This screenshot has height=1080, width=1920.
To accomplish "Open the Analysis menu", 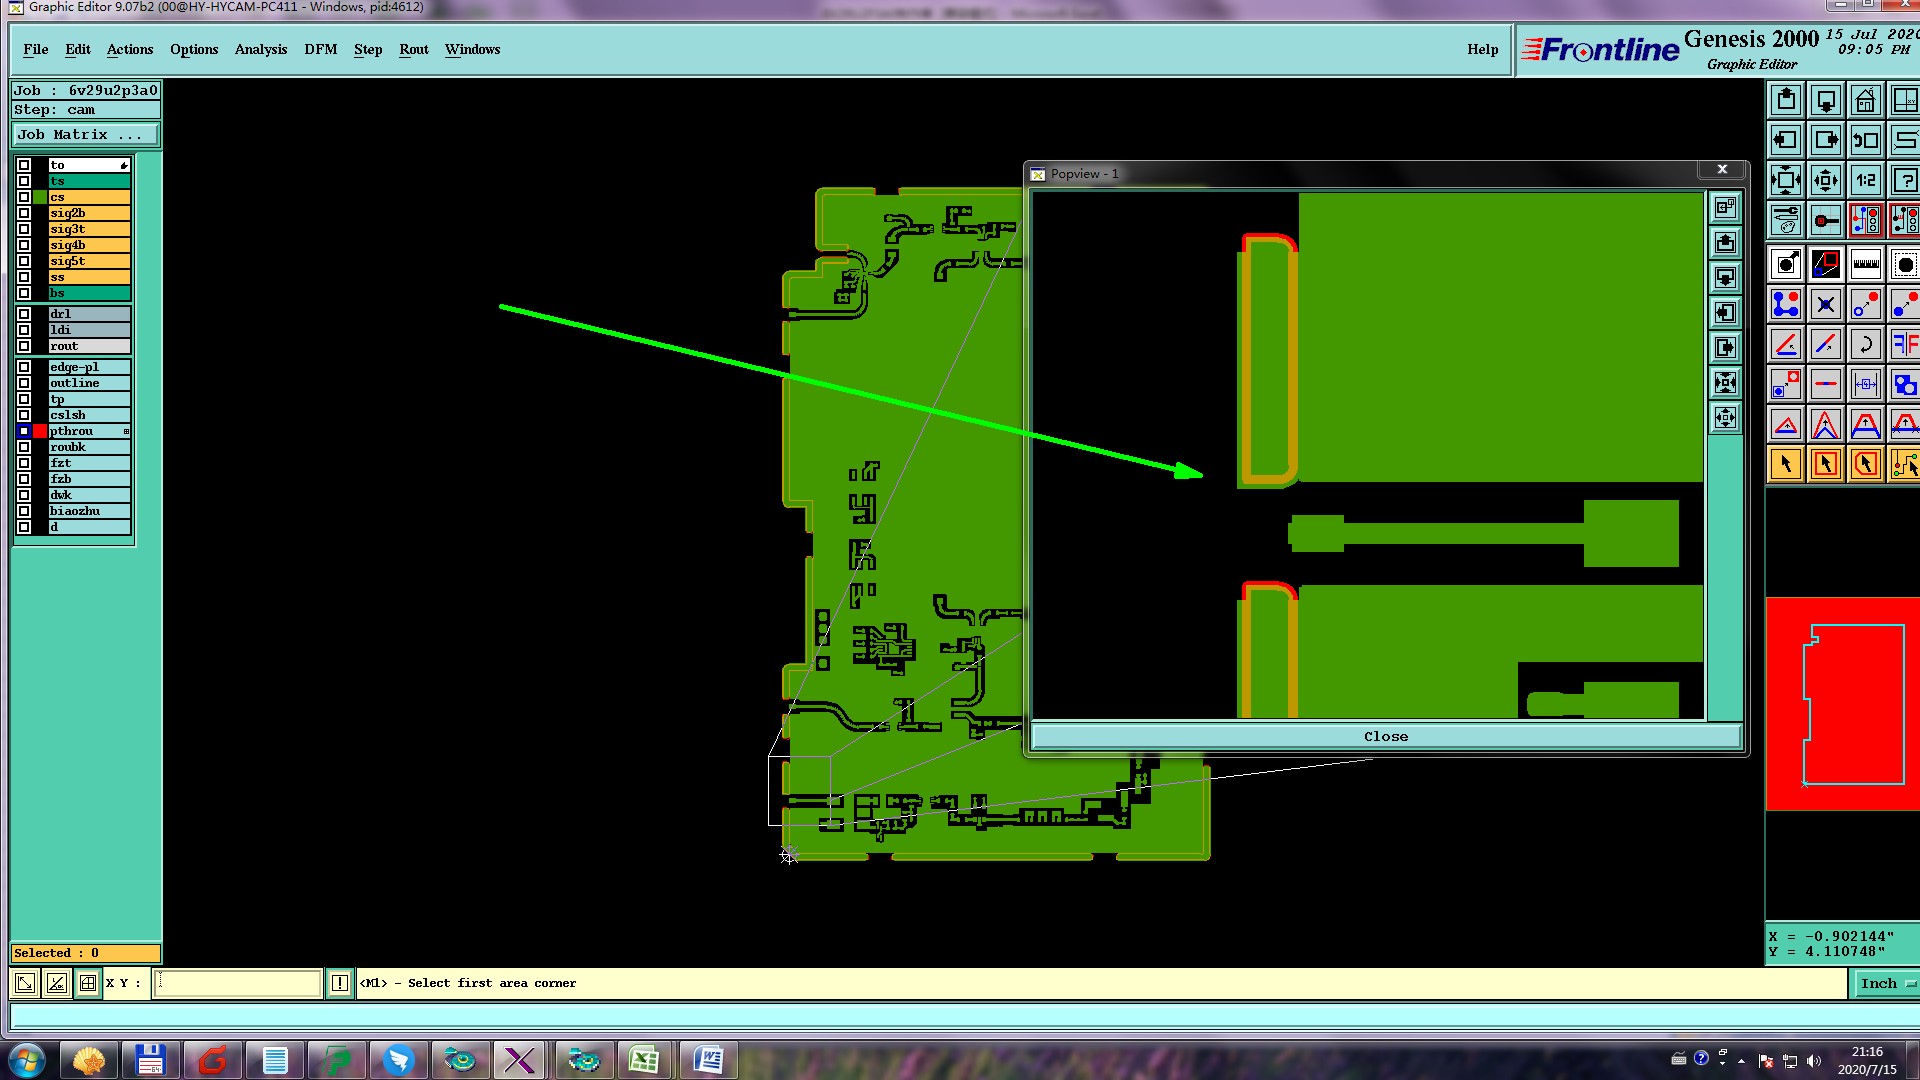I will (260, 49).
